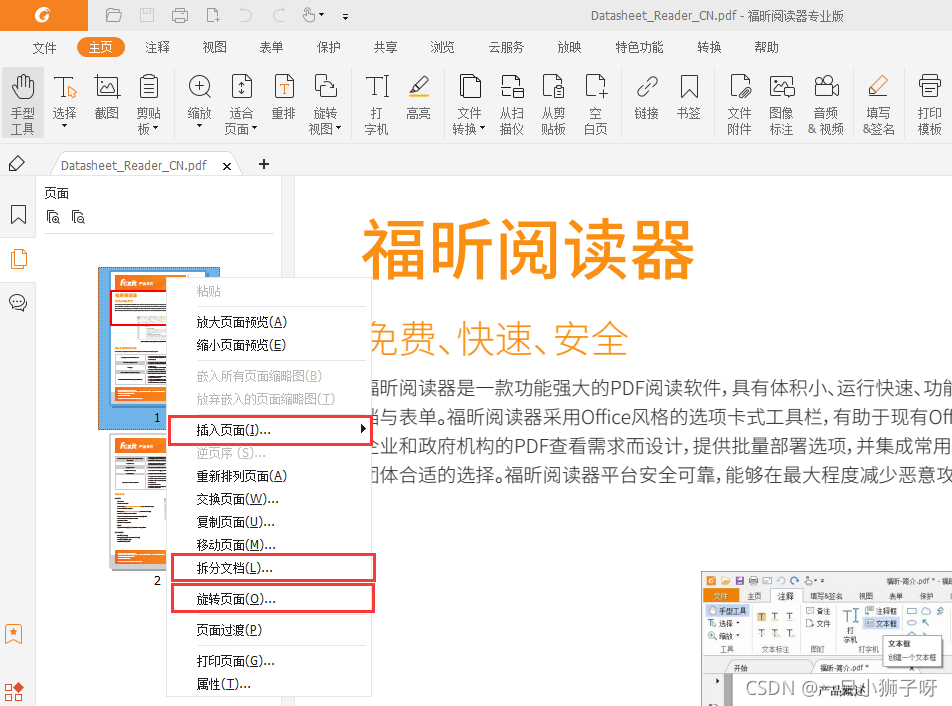Expand the Rotate View (旋转视图) dropdown arrow

pos(338,128)
